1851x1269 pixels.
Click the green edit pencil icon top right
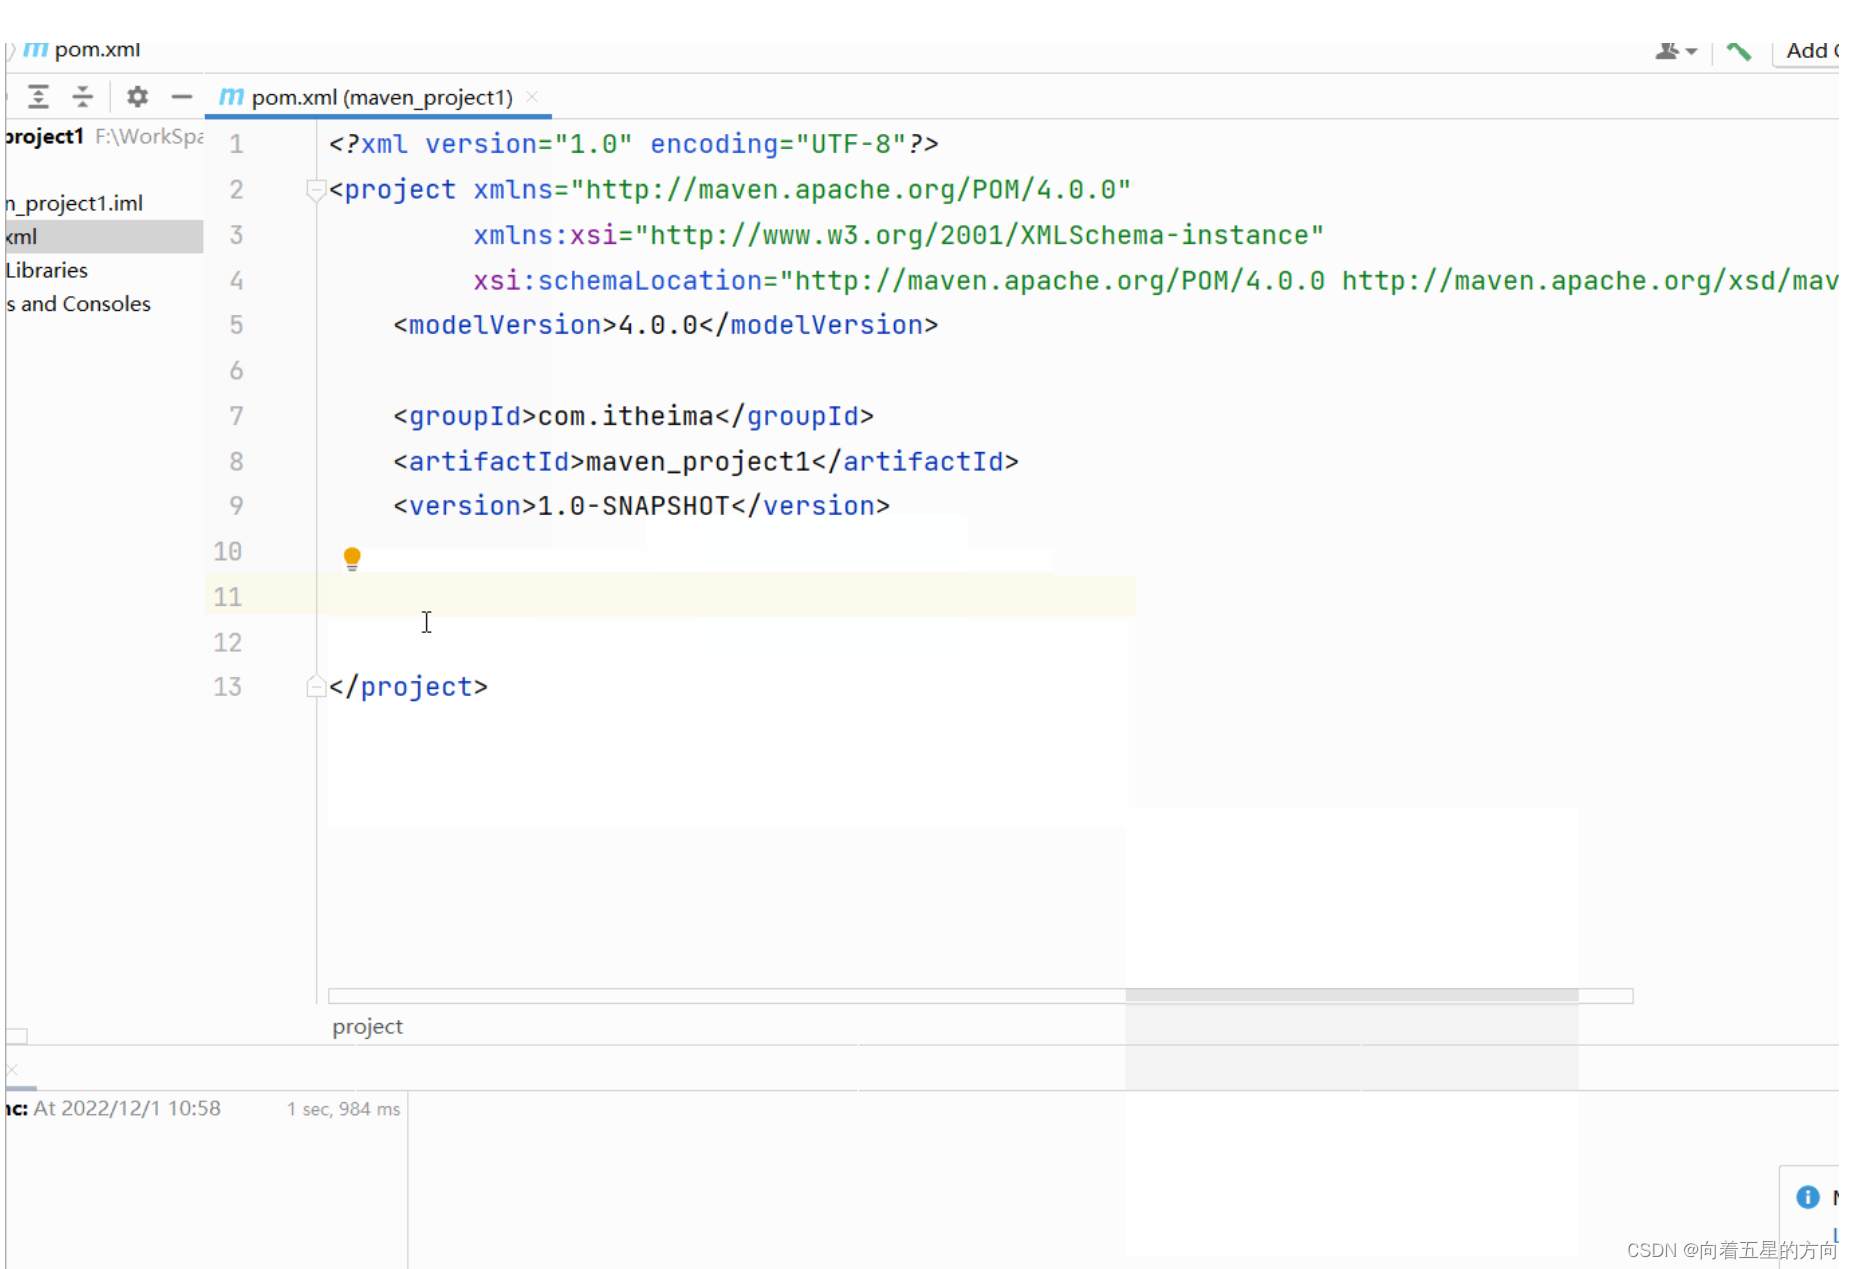[1737, 50]
